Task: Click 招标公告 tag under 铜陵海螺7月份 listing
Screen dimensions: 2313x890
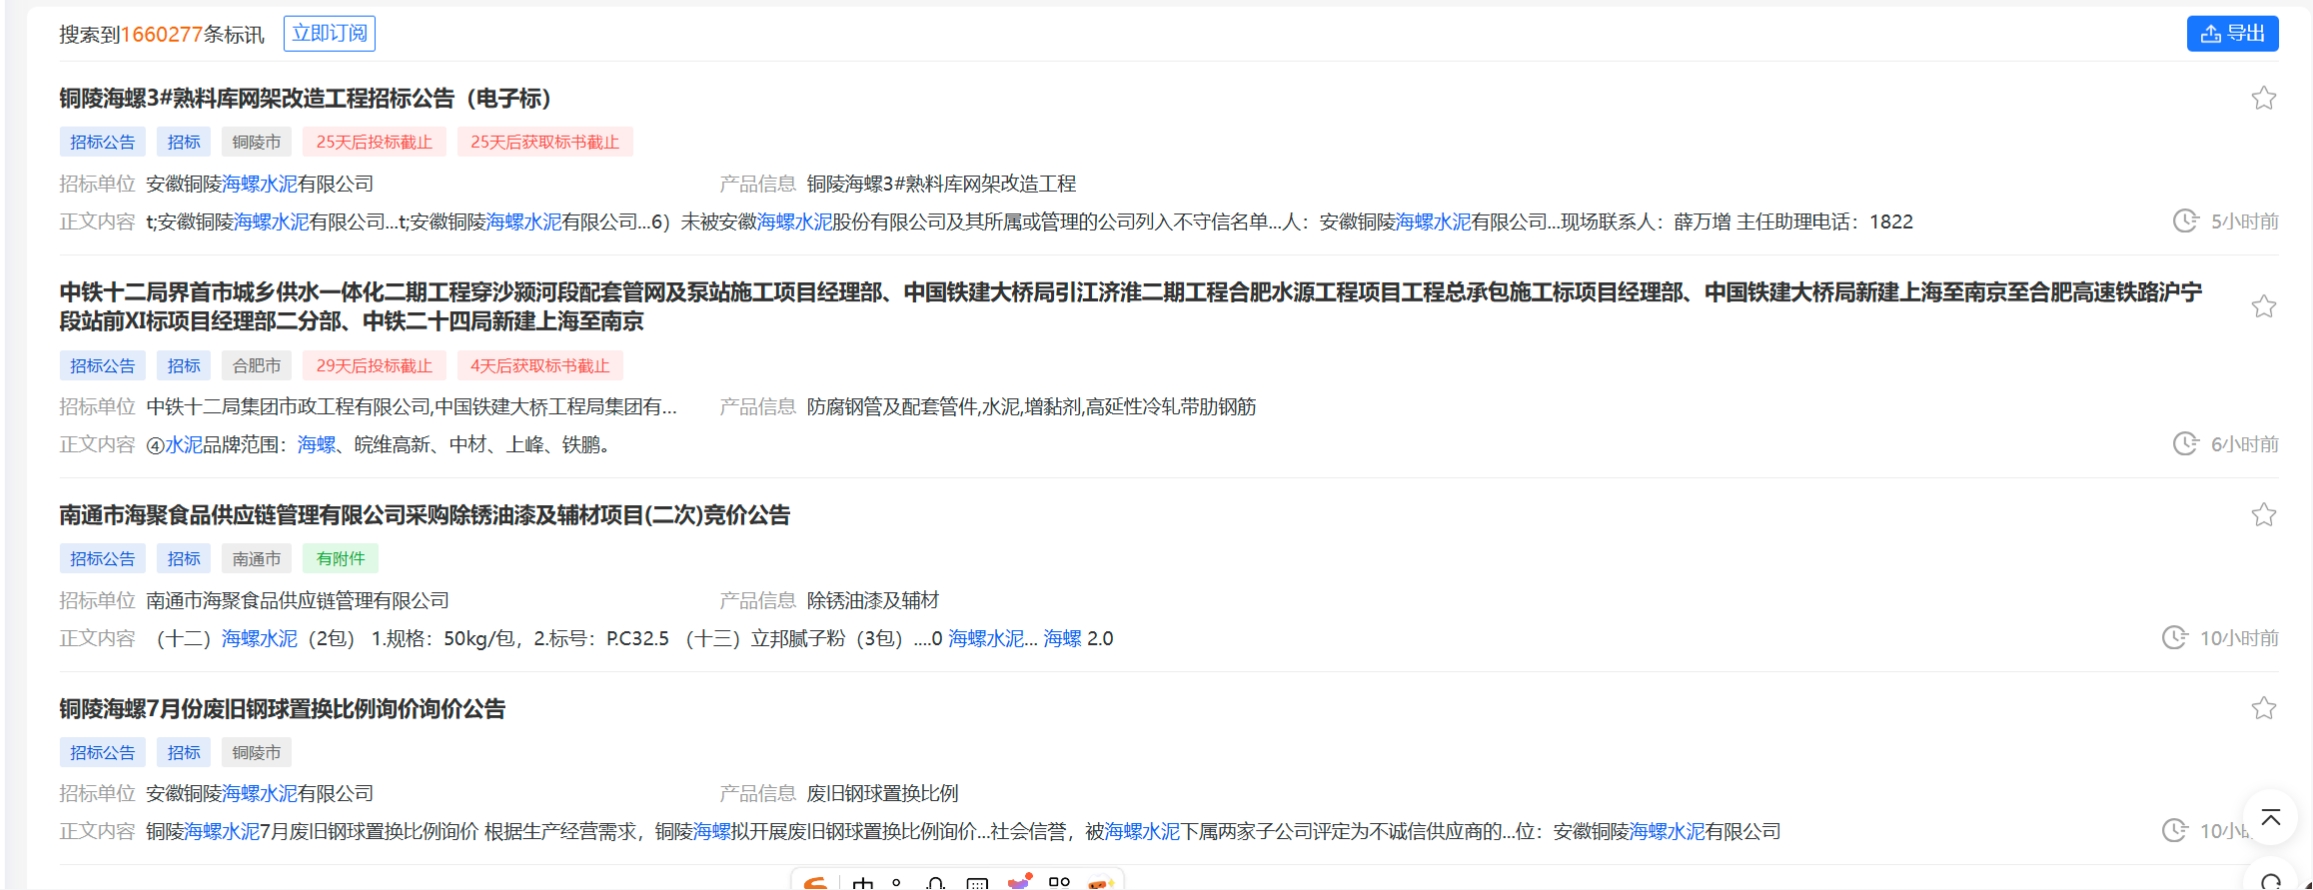Action: click(102, 753)
